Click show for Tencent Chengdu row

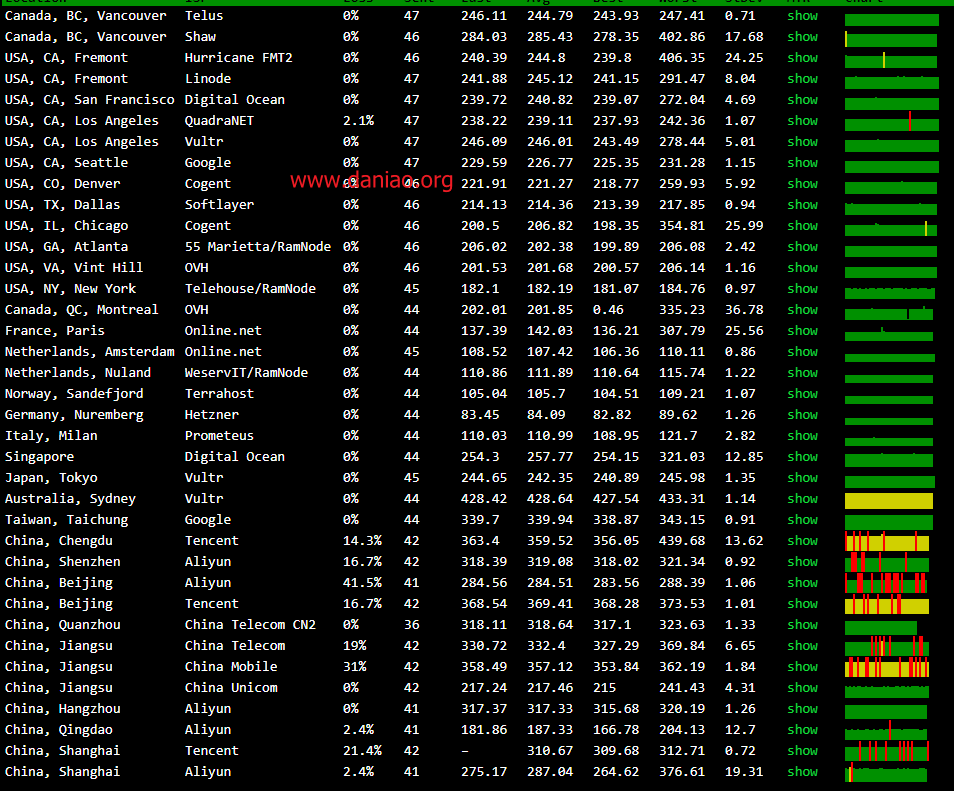point(803,540)
